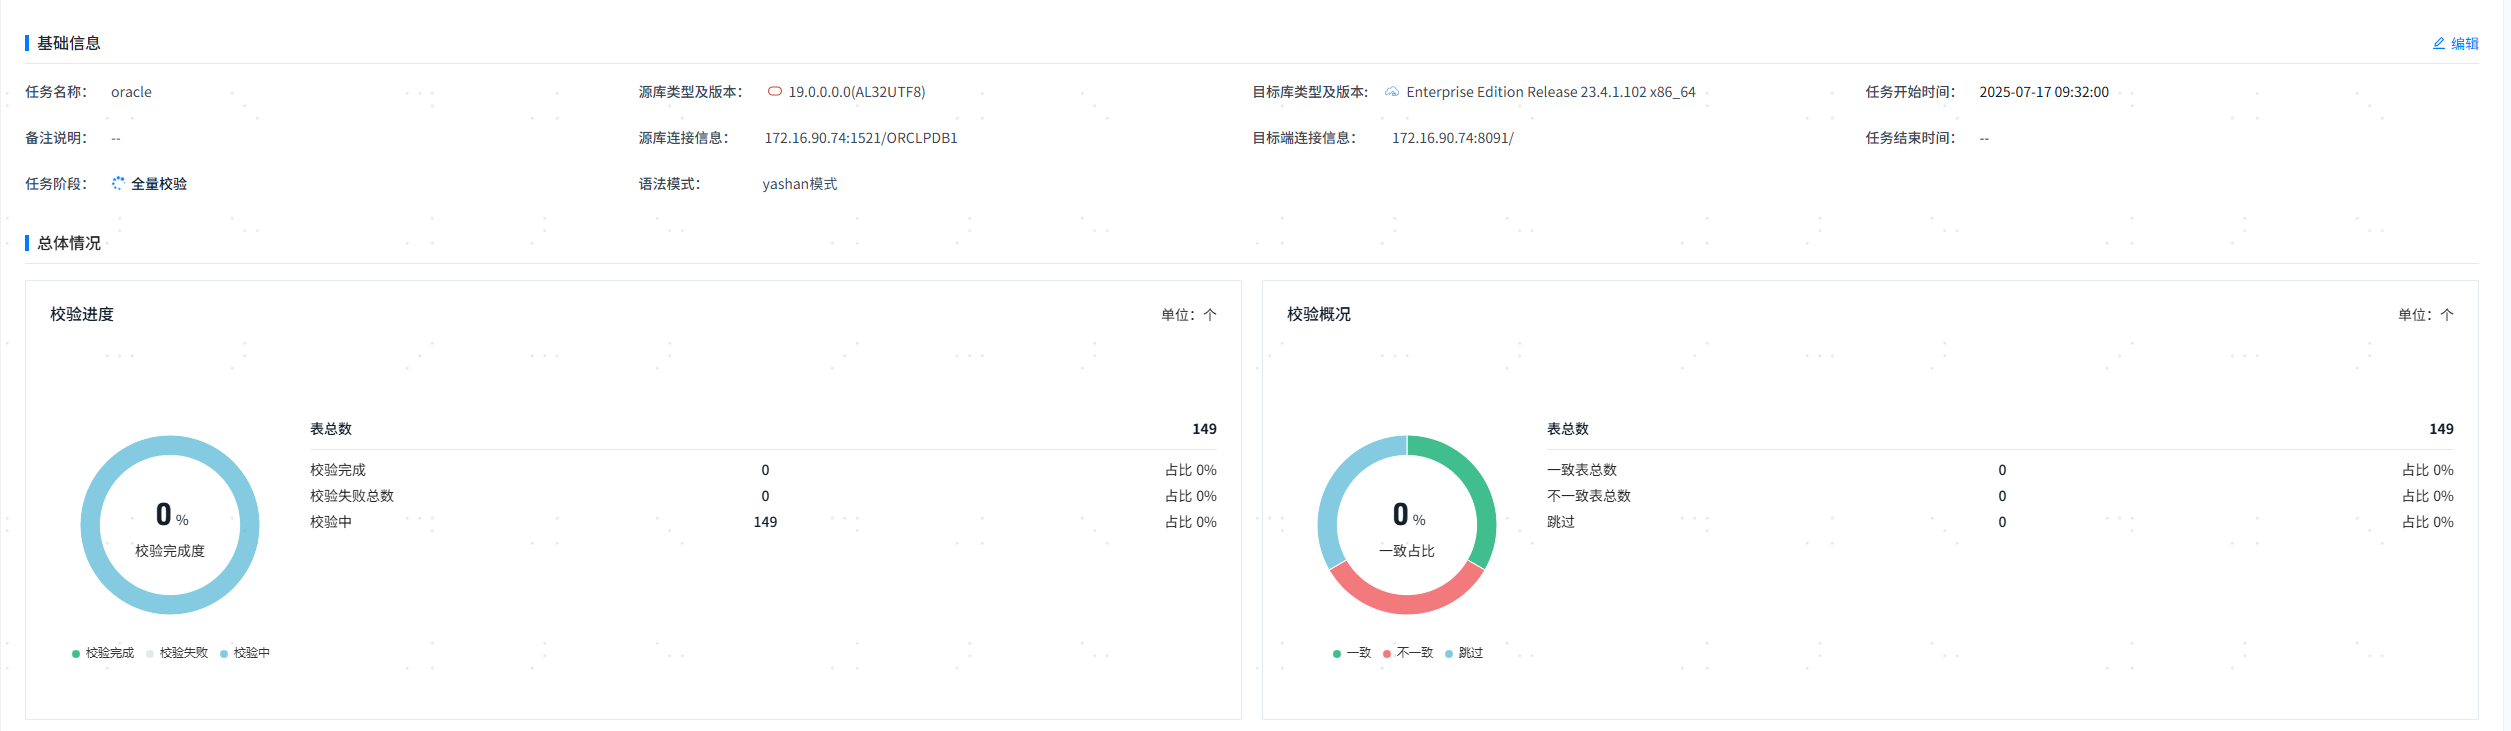Toggle the 校验失败 legend item
This screenshot has width=2511, height=731.
tap(177, 653)
